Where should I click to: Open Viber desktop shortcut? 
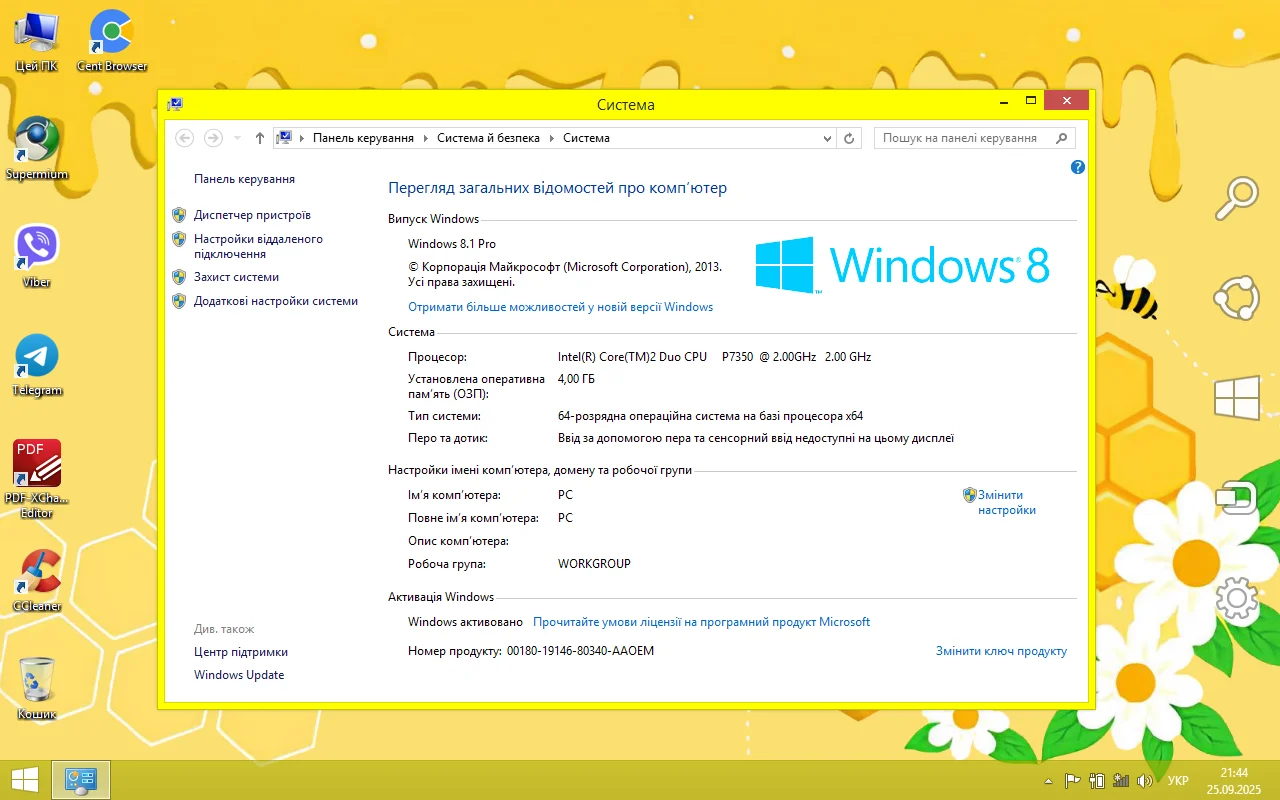37,248
